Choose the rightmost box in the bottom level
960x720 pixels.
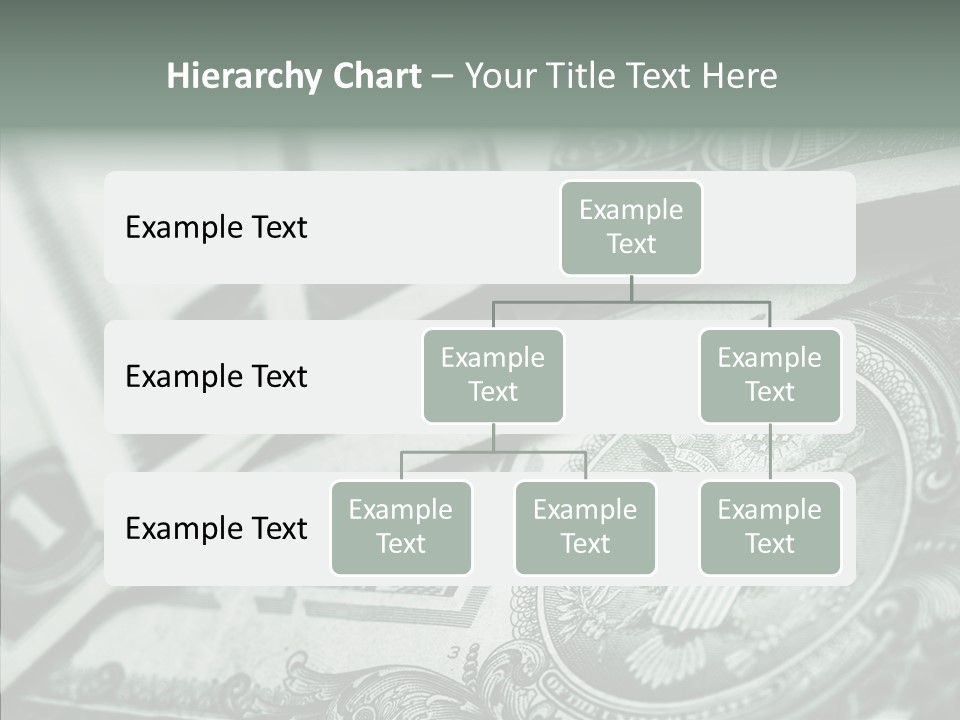coord(769,527)
